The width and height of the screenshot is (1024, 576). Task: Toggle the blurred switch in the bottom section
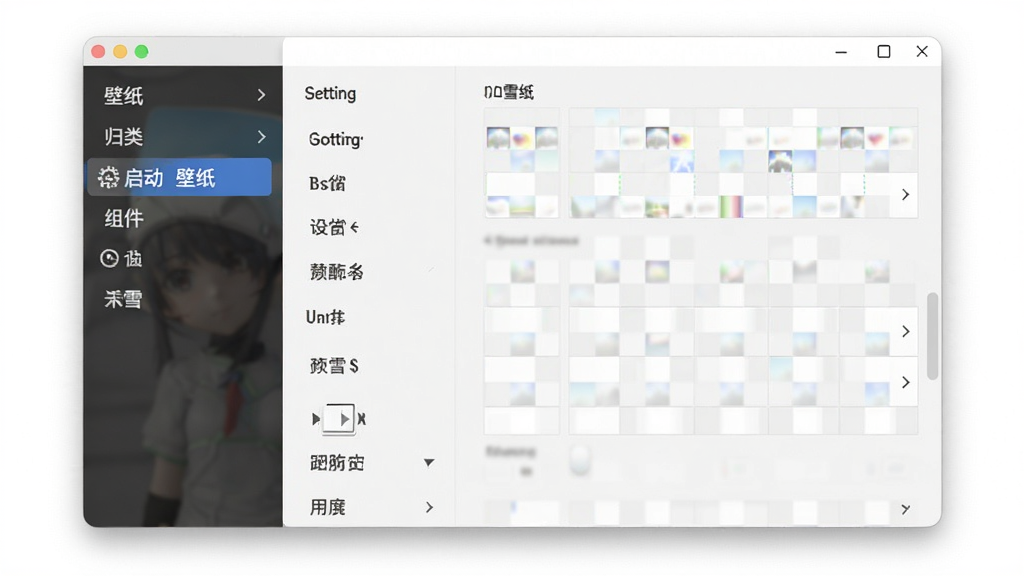pos(579,460)
